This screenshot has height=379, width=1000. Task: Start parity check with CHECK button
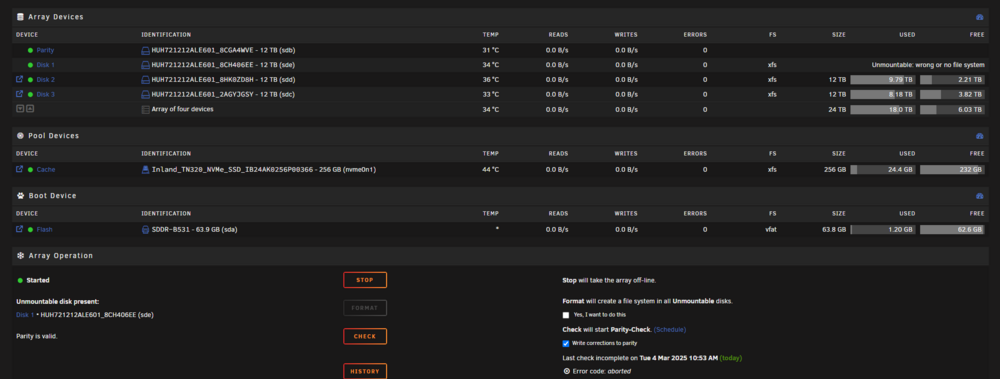[365, 336]
